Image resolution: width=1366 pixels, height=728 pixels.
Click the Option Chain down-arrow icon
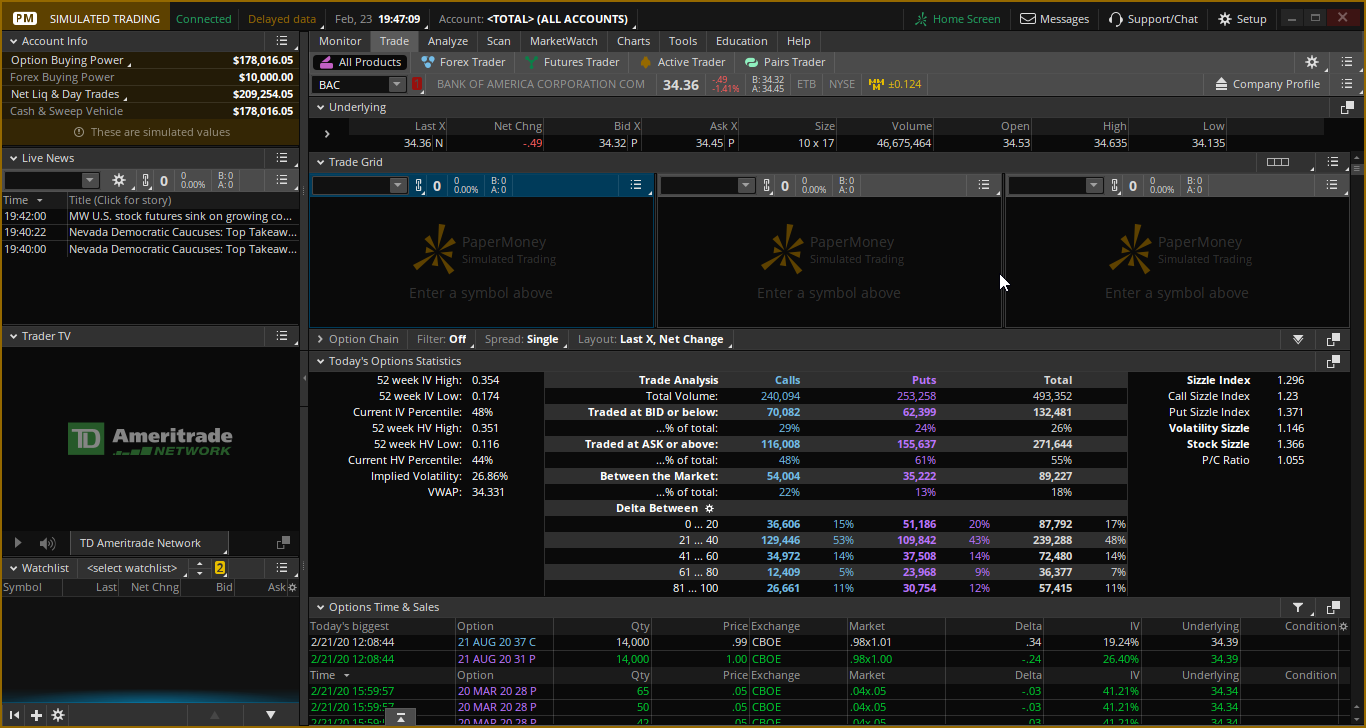(1298, 339)
